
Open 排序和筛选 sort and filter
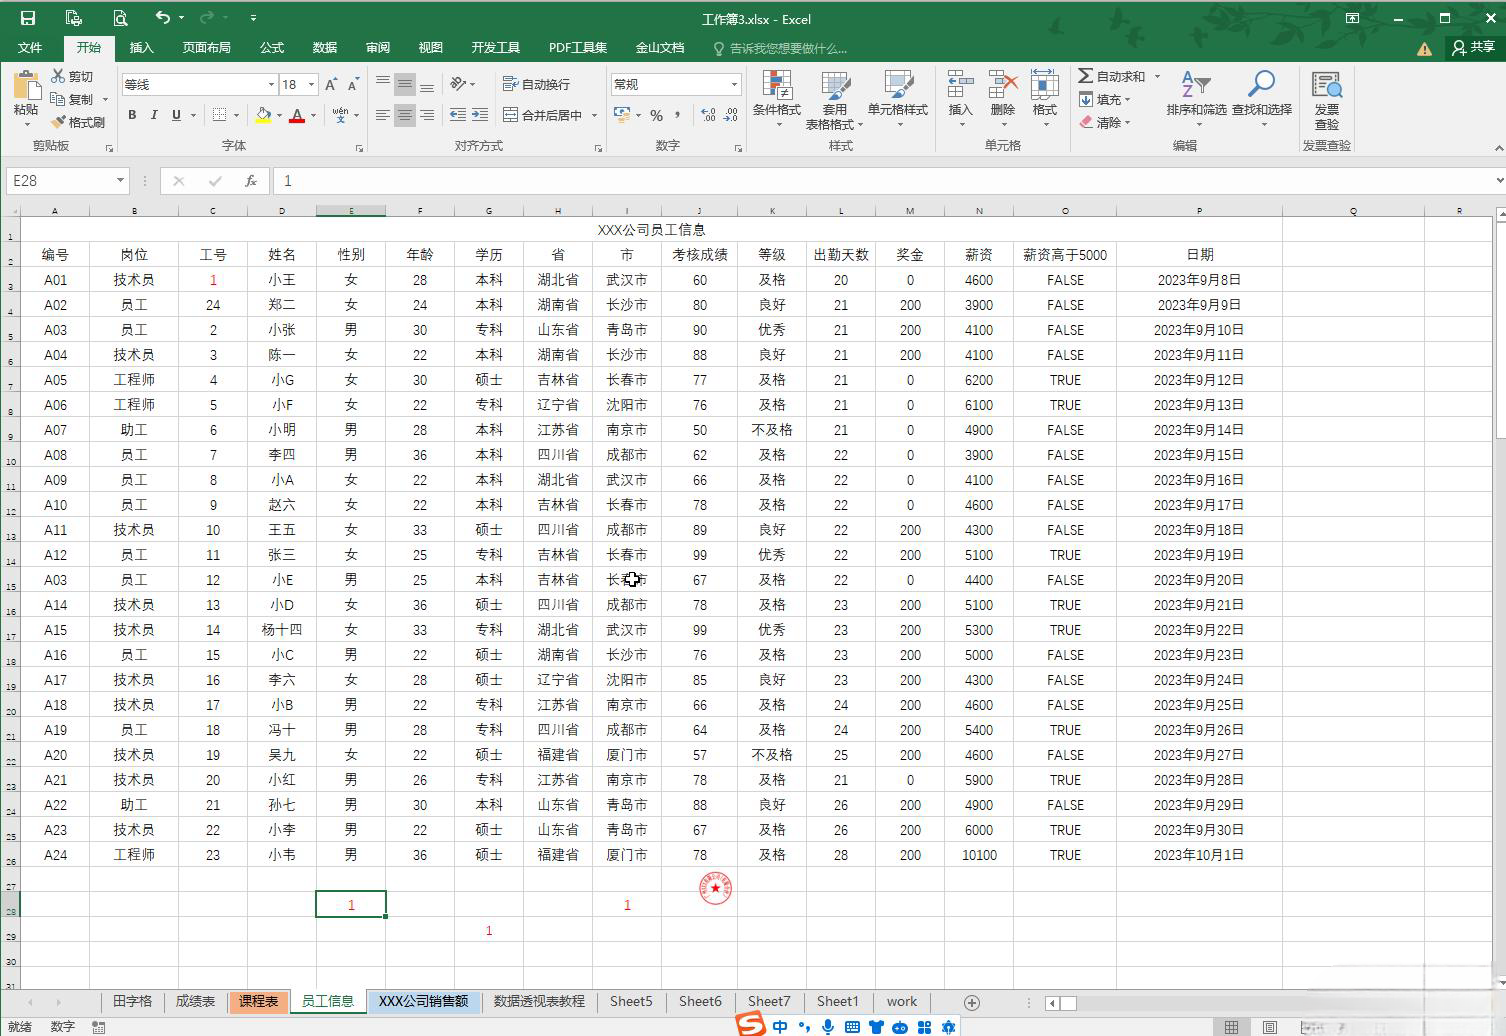click(x=1196, y=99)
